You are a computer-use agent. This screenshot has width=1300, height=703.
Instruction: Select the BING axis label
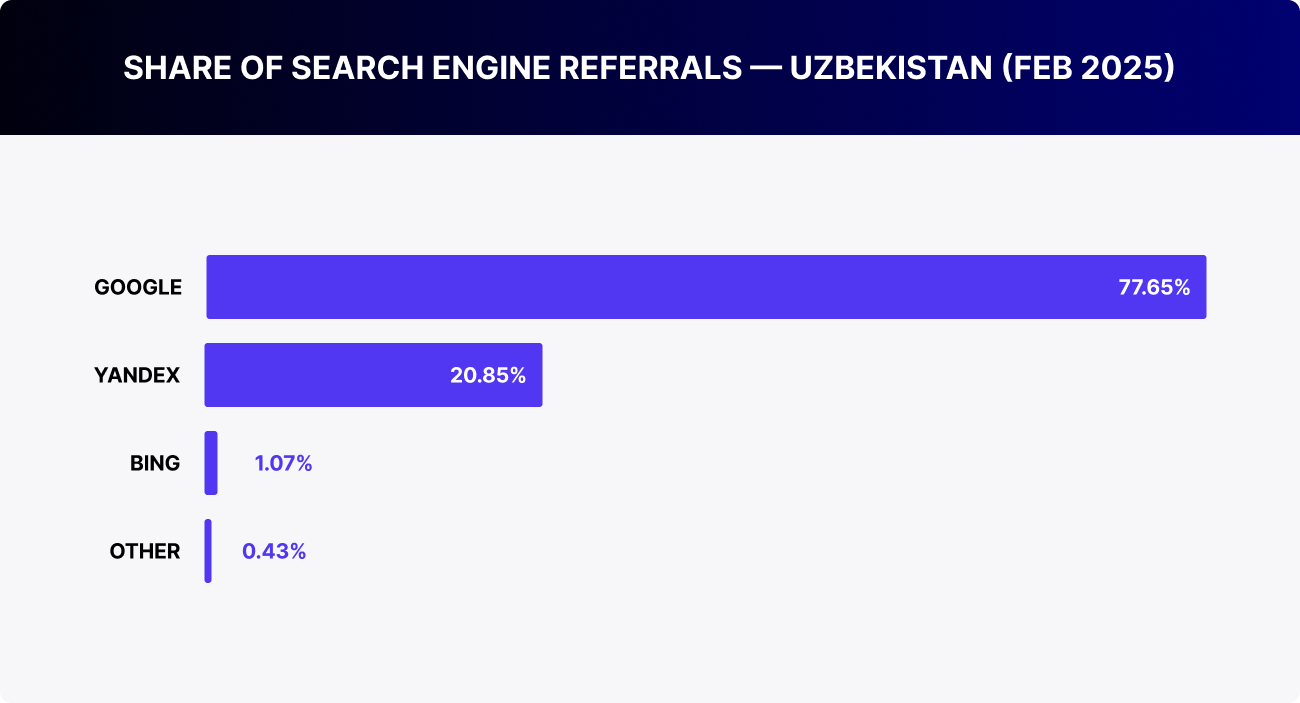[x=155, y=464]
